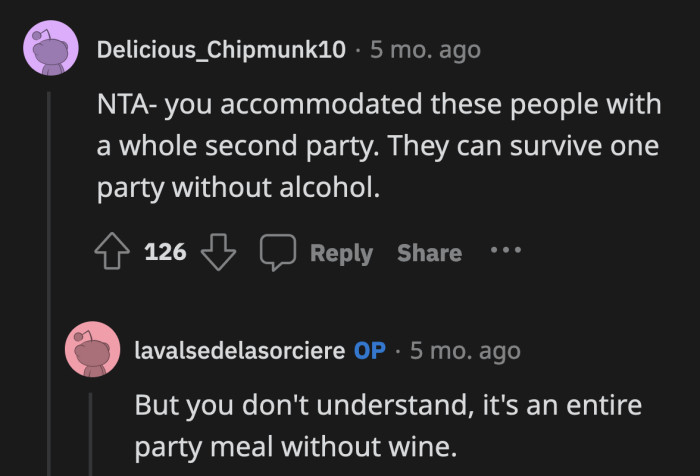Screen dimensions: 700x476
Task: Share the Delicious_Chipmunk10 comment
Action: [429, 253]
